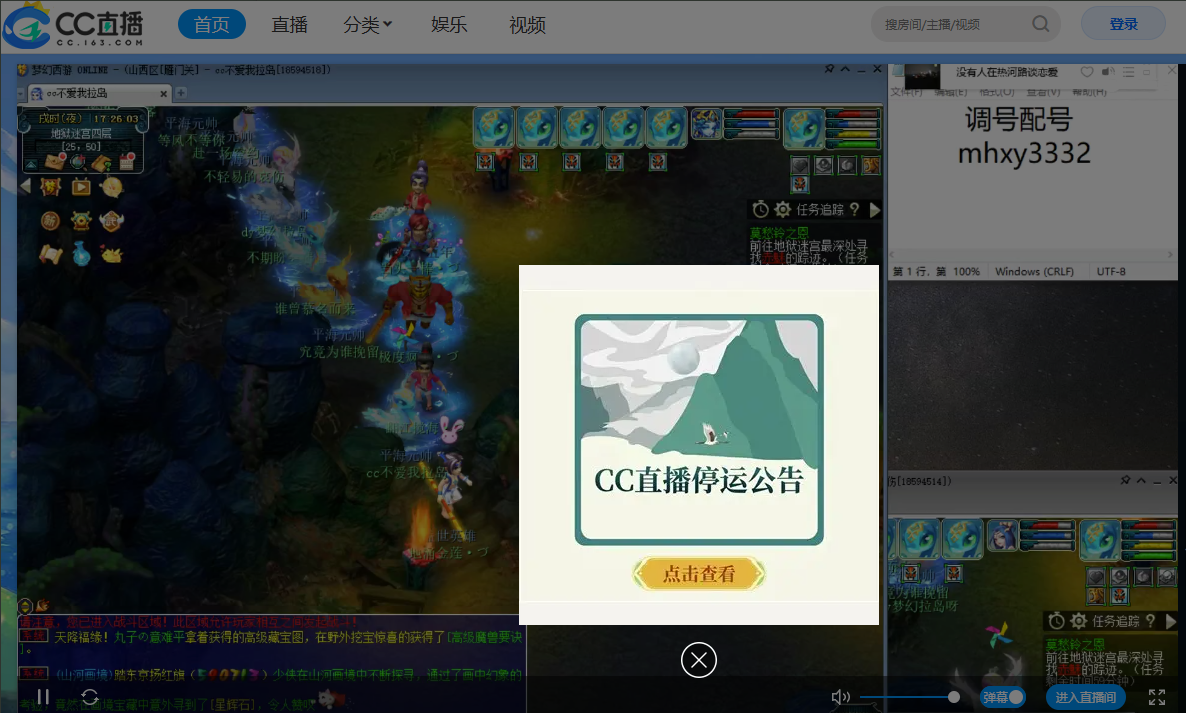Image resolution: width=1186 pixels, height=713 pixels.
Task: Click the UTF-8 encoding status entry
Action: tap(1111, 271)
